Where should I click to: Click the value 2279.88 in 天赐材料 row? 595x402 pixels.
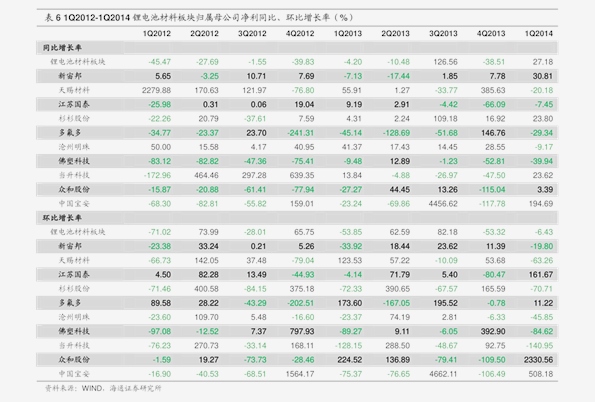pyautogui.click(x=156, y=90)
